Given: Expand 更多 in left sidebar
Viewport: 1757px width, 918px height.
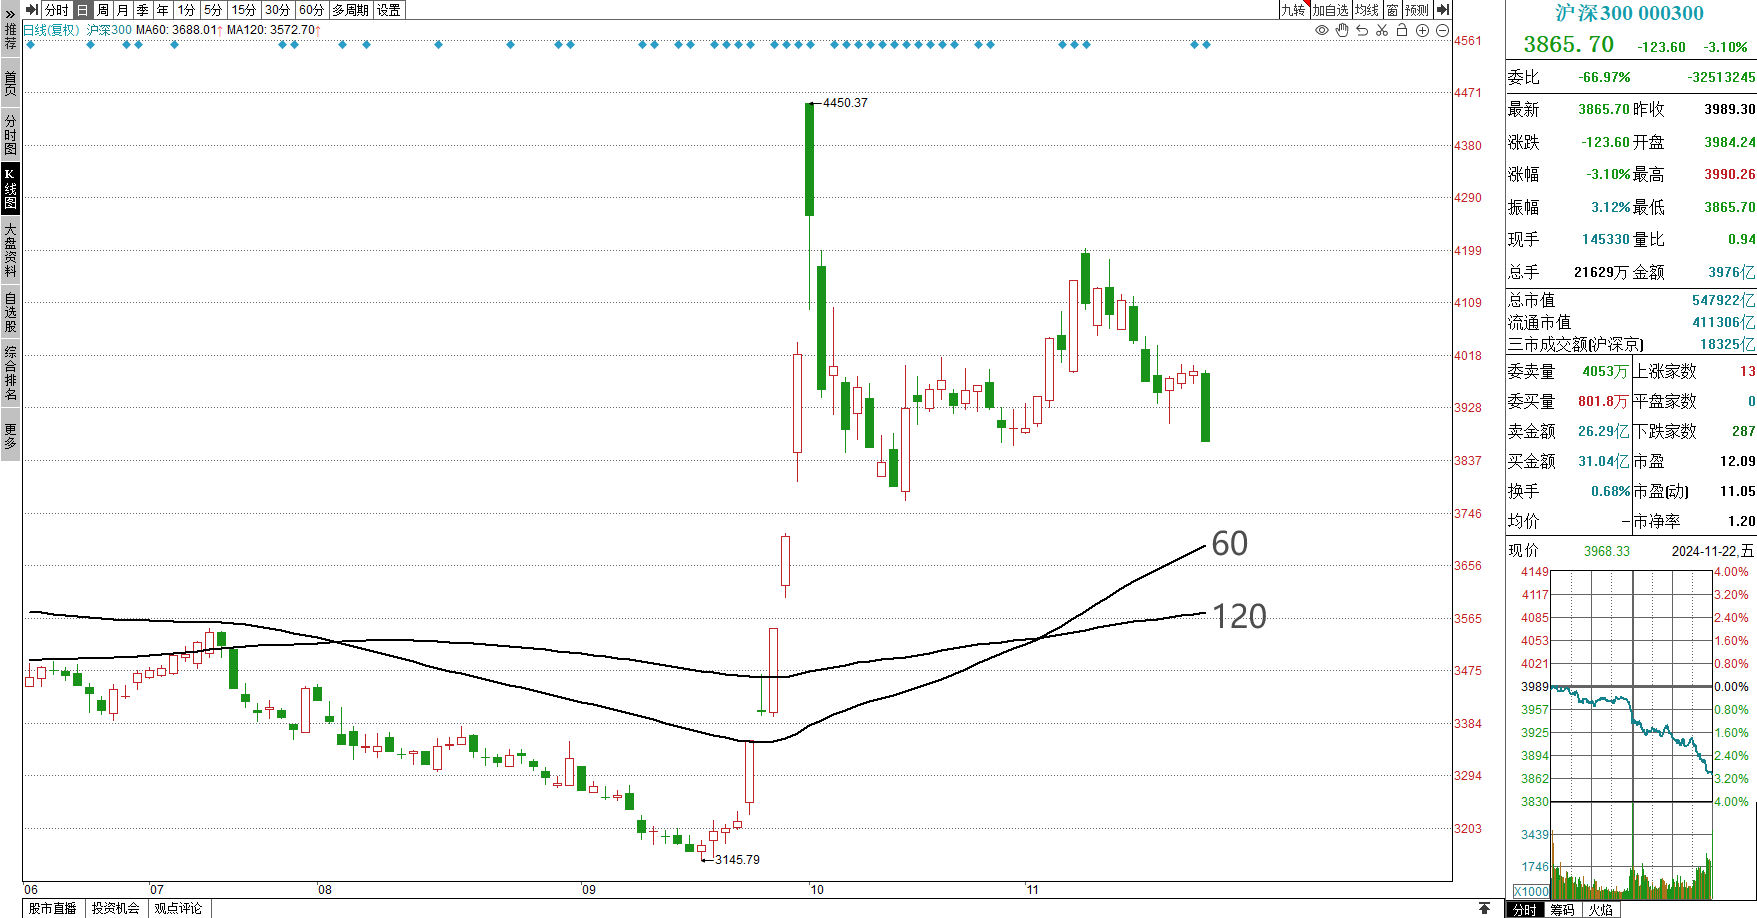Looking at the screenshot, I should point(10,436).
